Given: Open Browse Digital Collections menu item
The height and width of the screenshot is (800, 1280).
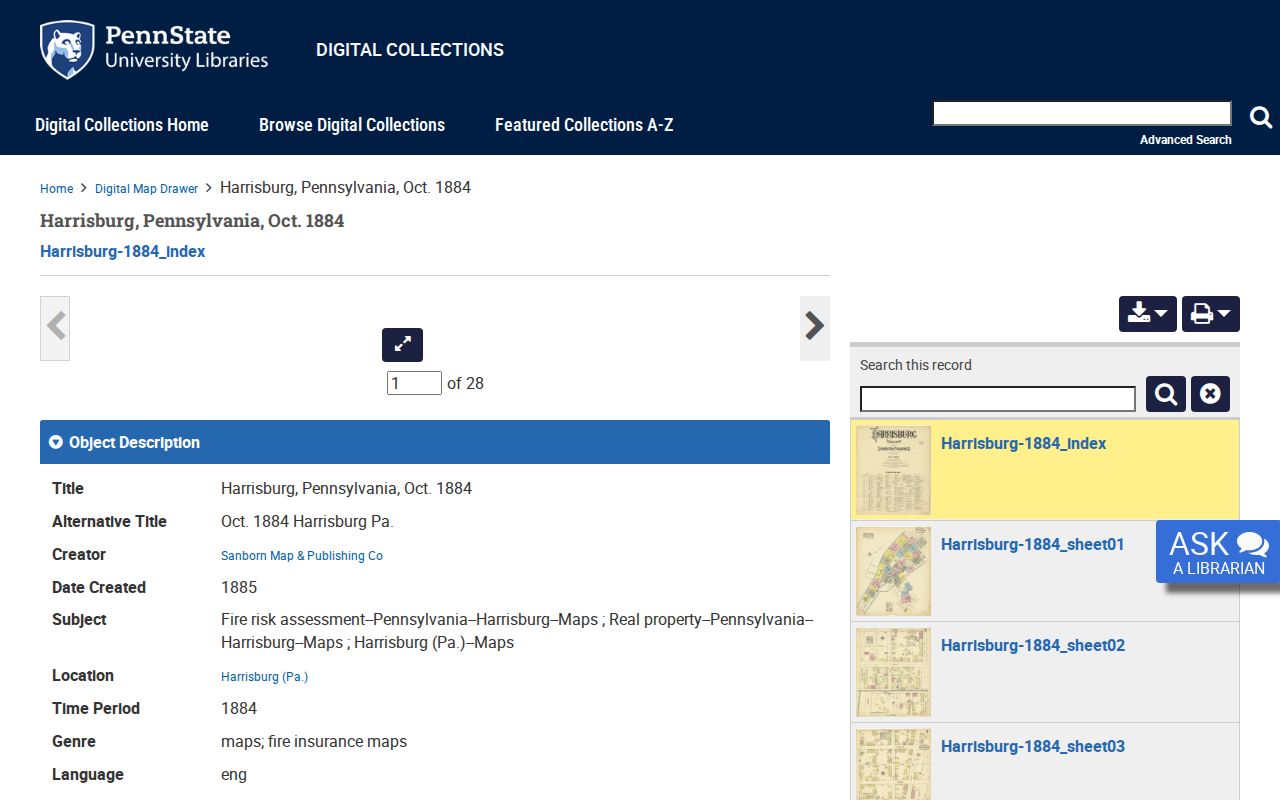Looking at the screenshot, I should [x=352, y=125].
